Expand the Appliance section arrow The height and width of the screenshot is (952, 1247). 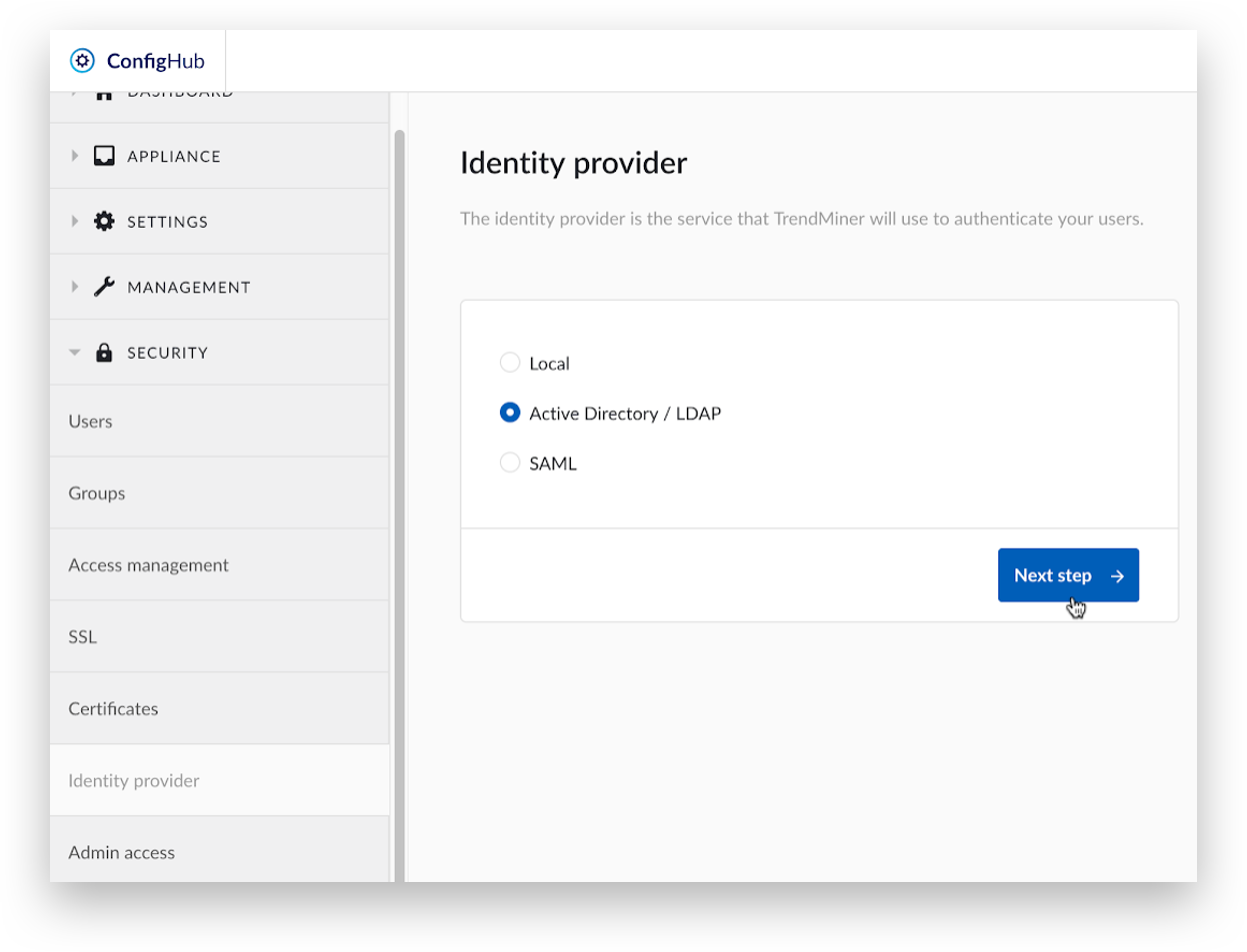[75, 156]
